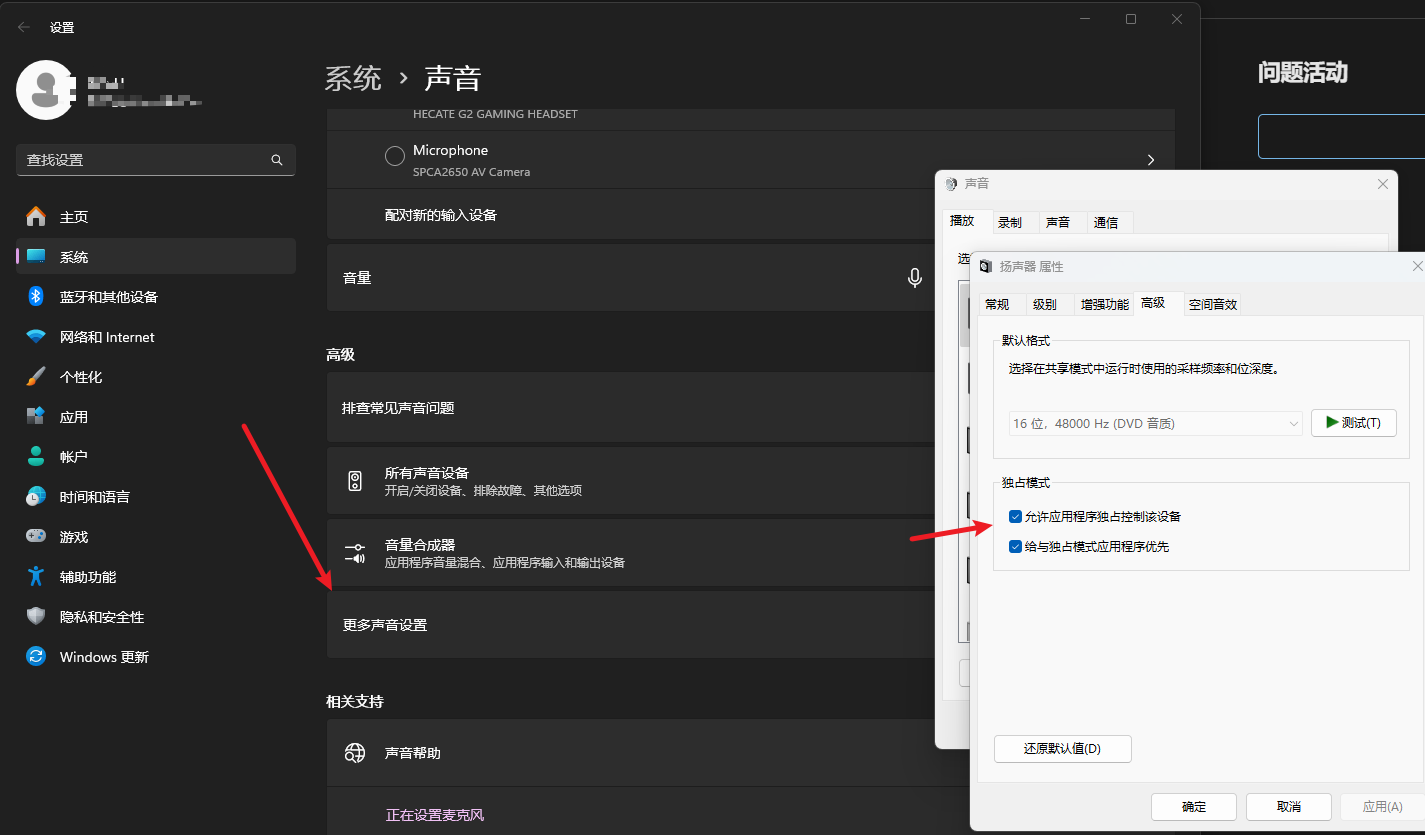Image resolution: width=1425 pixels, height=835 pixels.
Task: Open the 主页 home page in sidebar
Action: (x=156, y=217)
